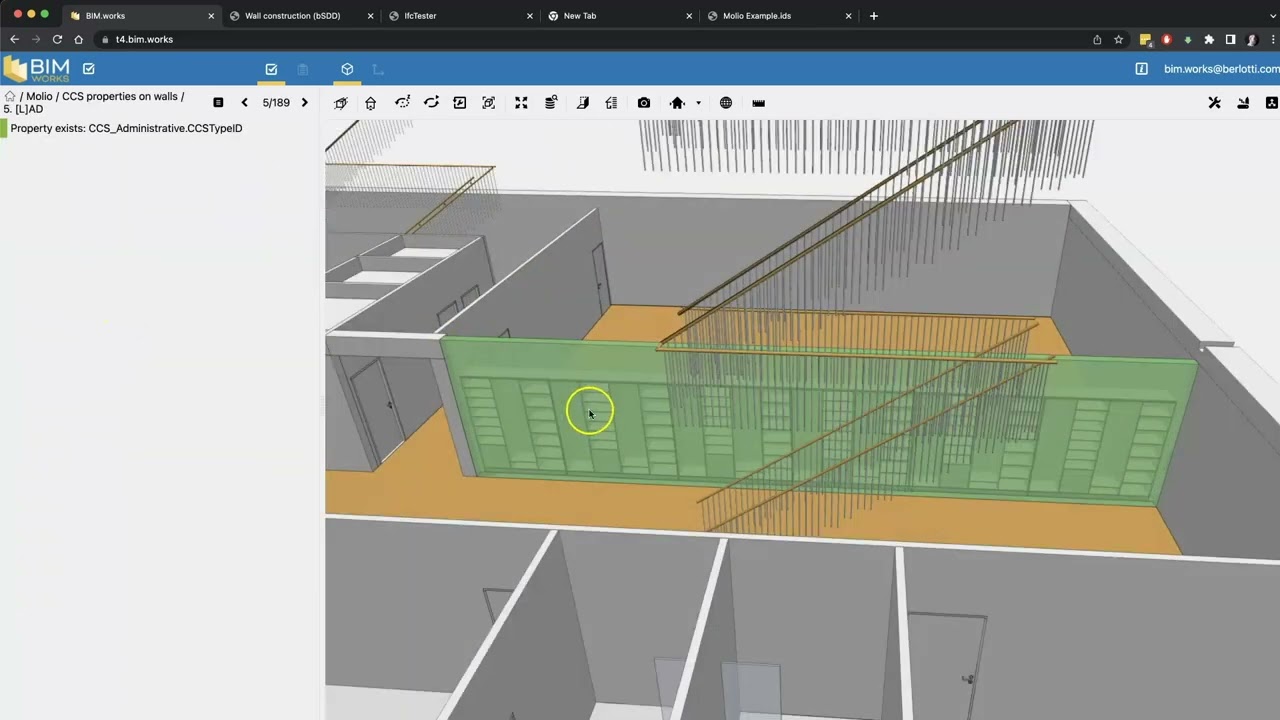Close the Wall construction (bSDD) browser tab
1280x720 pixels.
[x=371, y=16]
